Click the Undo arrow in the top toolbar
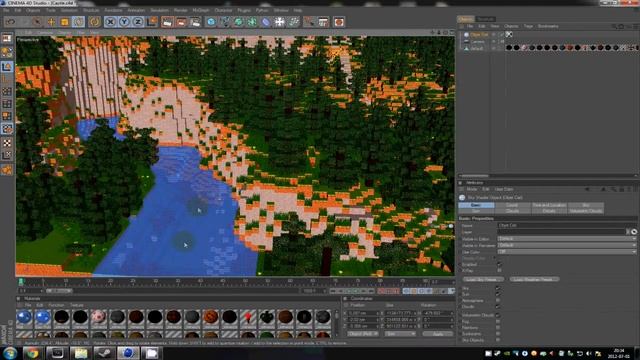Screen dimensions: 640x360 [11, 22]
